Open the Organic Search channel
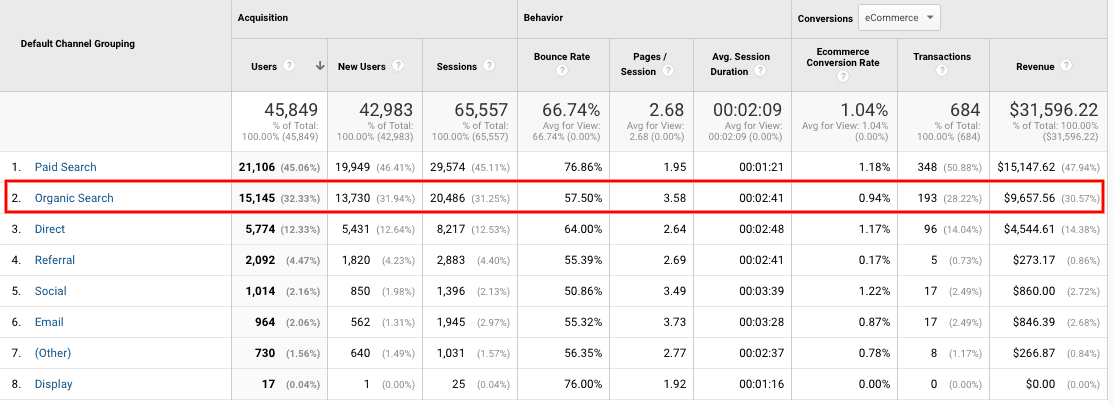The image size is (1114, 406). point(74,198)
